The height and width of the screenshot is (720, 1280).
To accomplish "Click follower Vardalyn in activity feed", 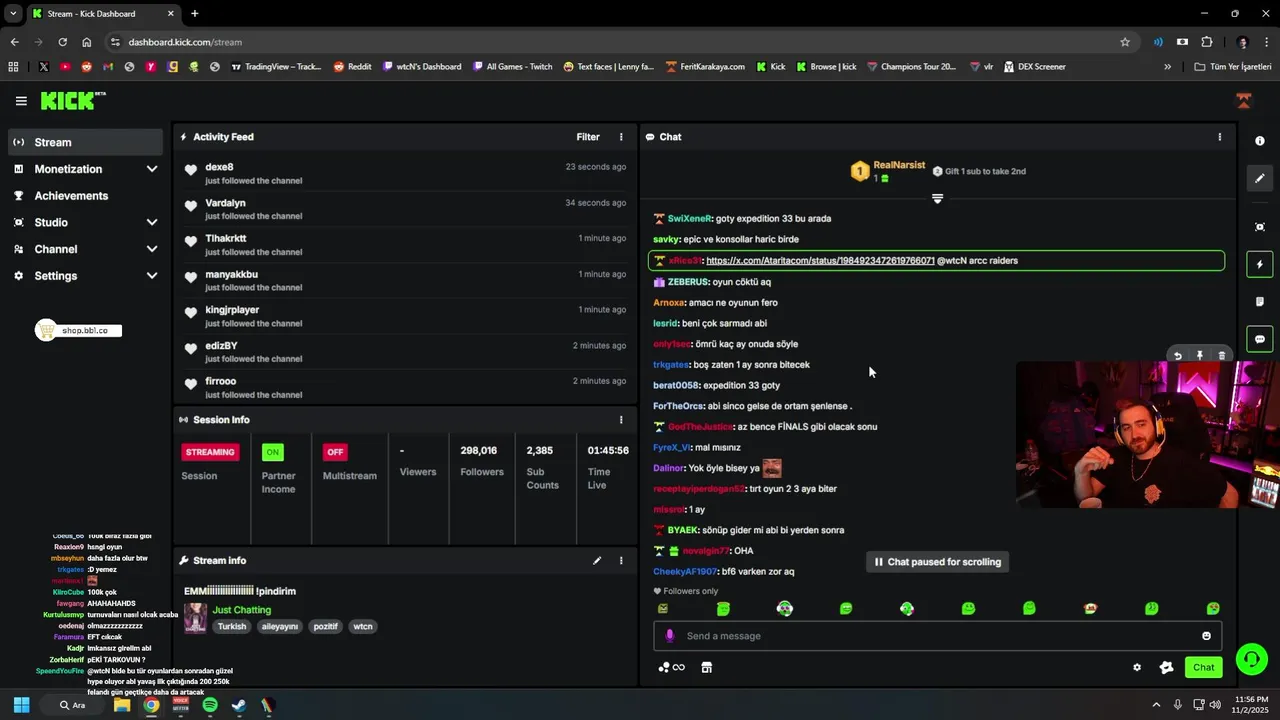I will coord(226,203).
